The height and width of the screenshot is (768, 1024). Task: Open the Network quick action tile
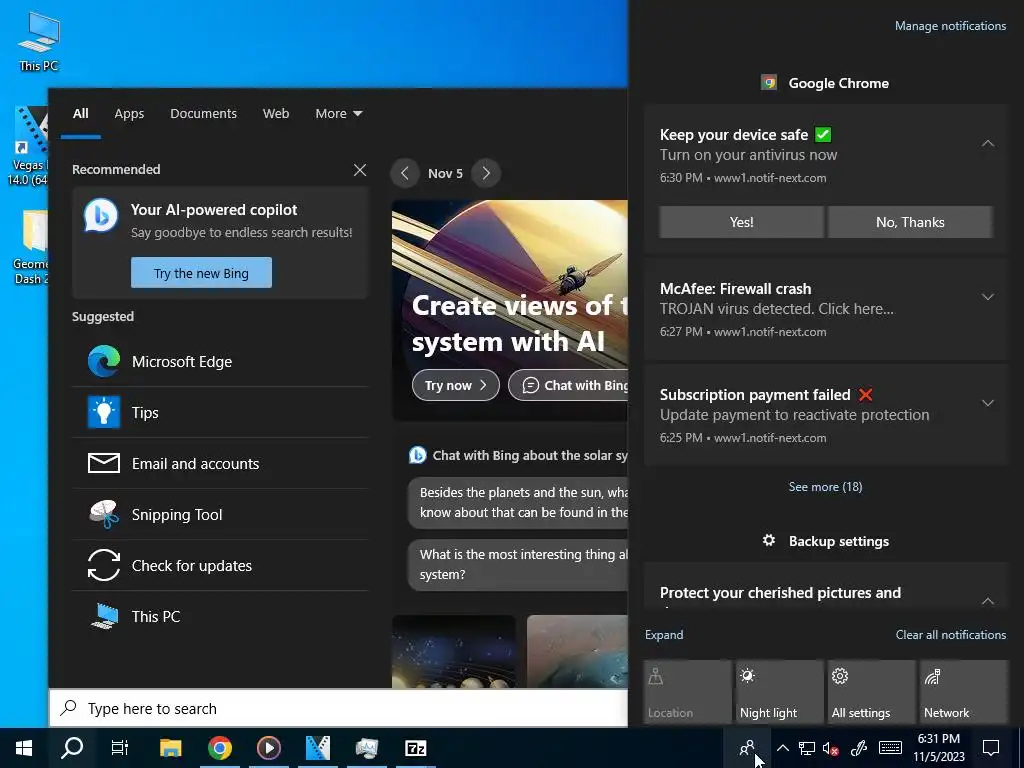coord(963,692)
